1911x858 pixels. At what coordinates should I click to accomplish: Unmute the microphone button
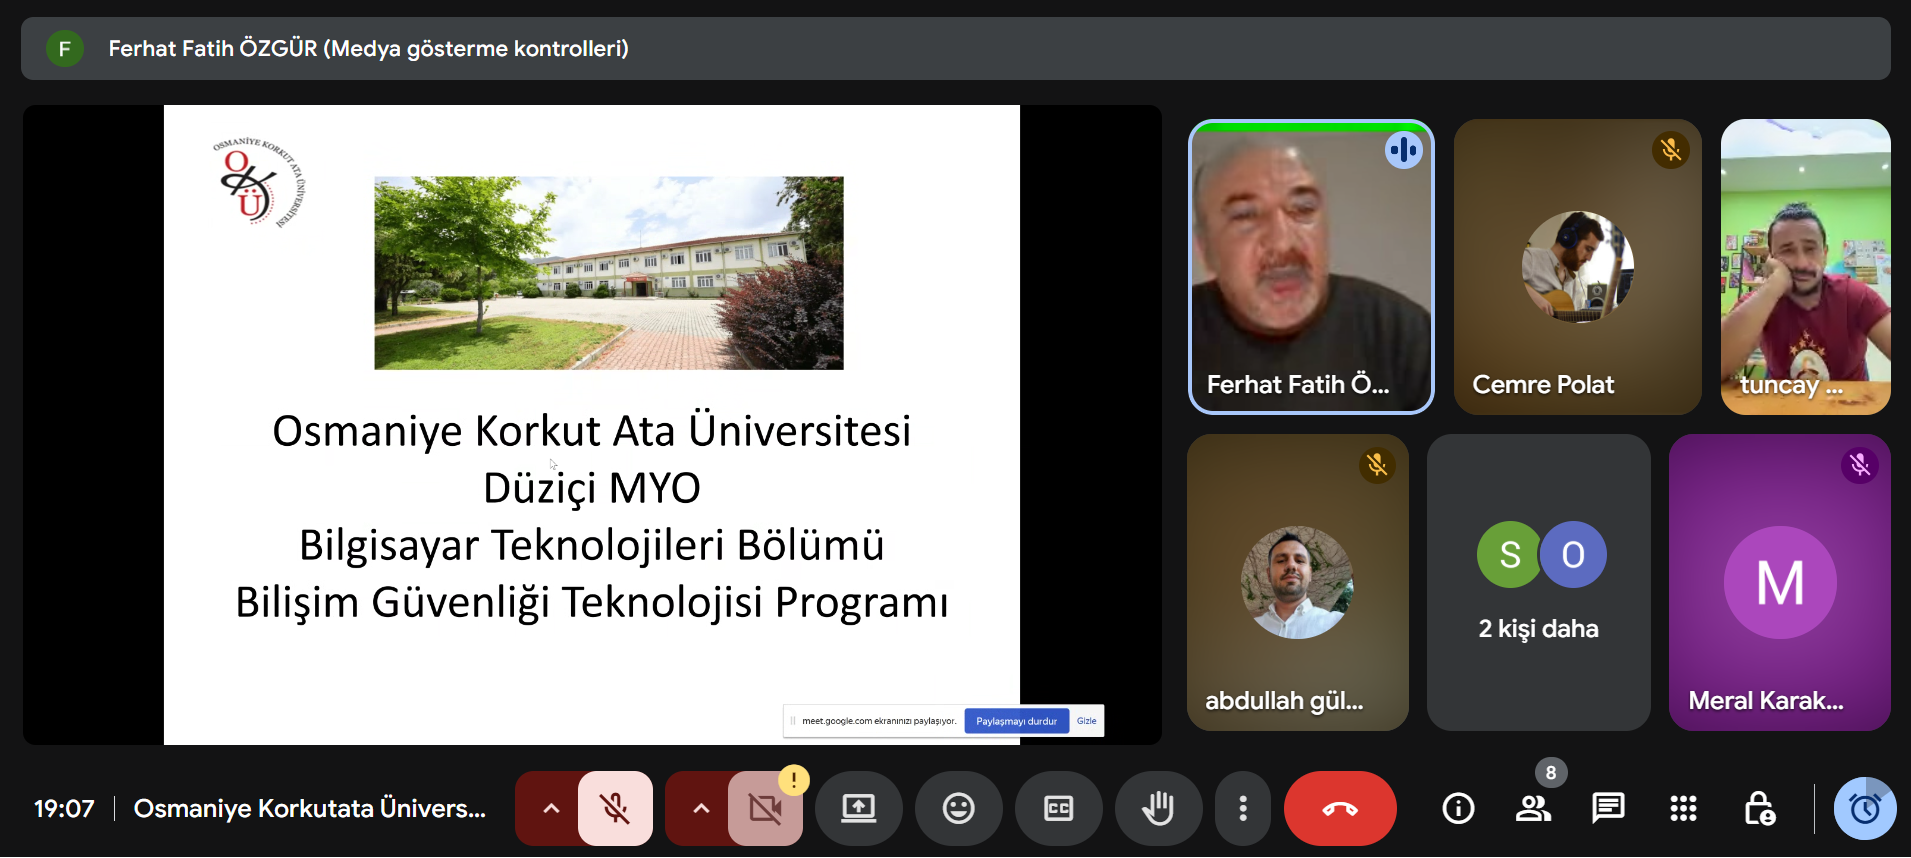(615, 808)
